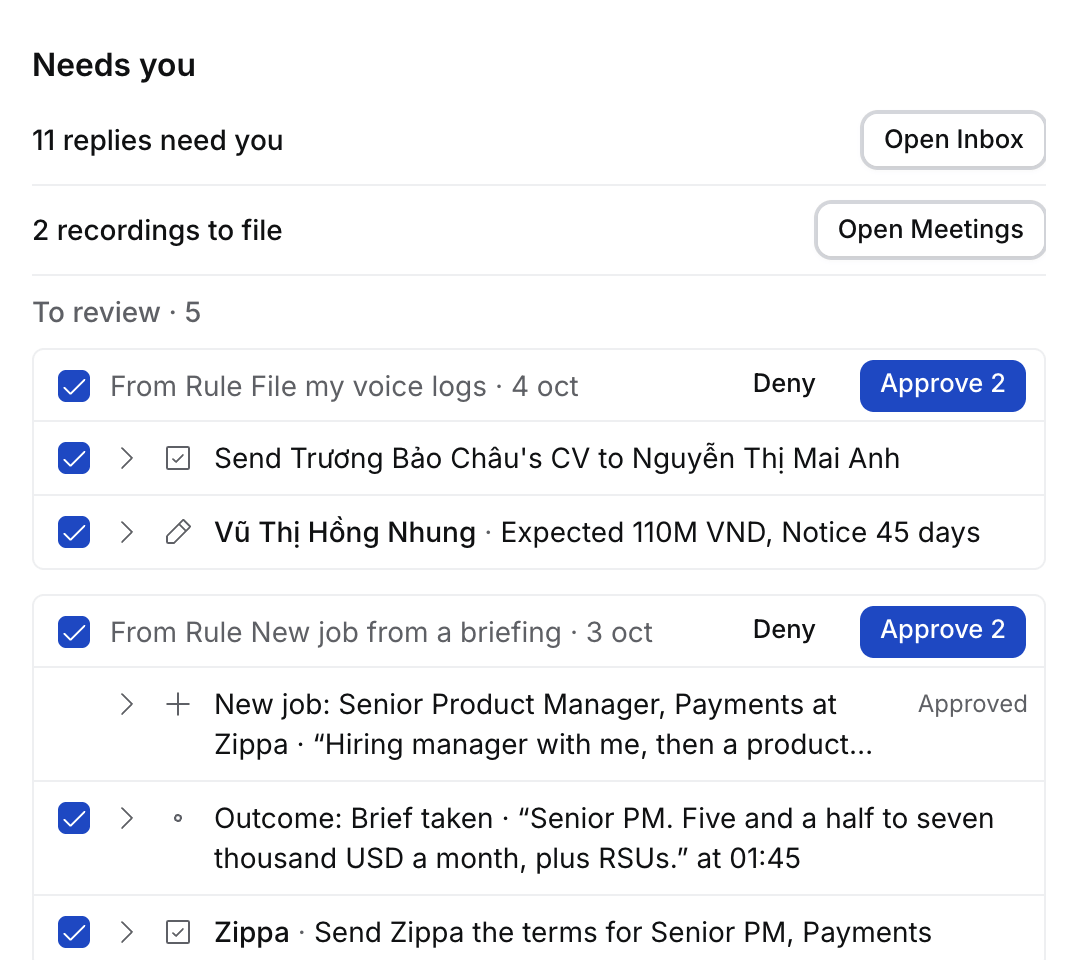Click the task icon beside Zippa send terms
The image size is (1078, 960).
coord(178,932)
